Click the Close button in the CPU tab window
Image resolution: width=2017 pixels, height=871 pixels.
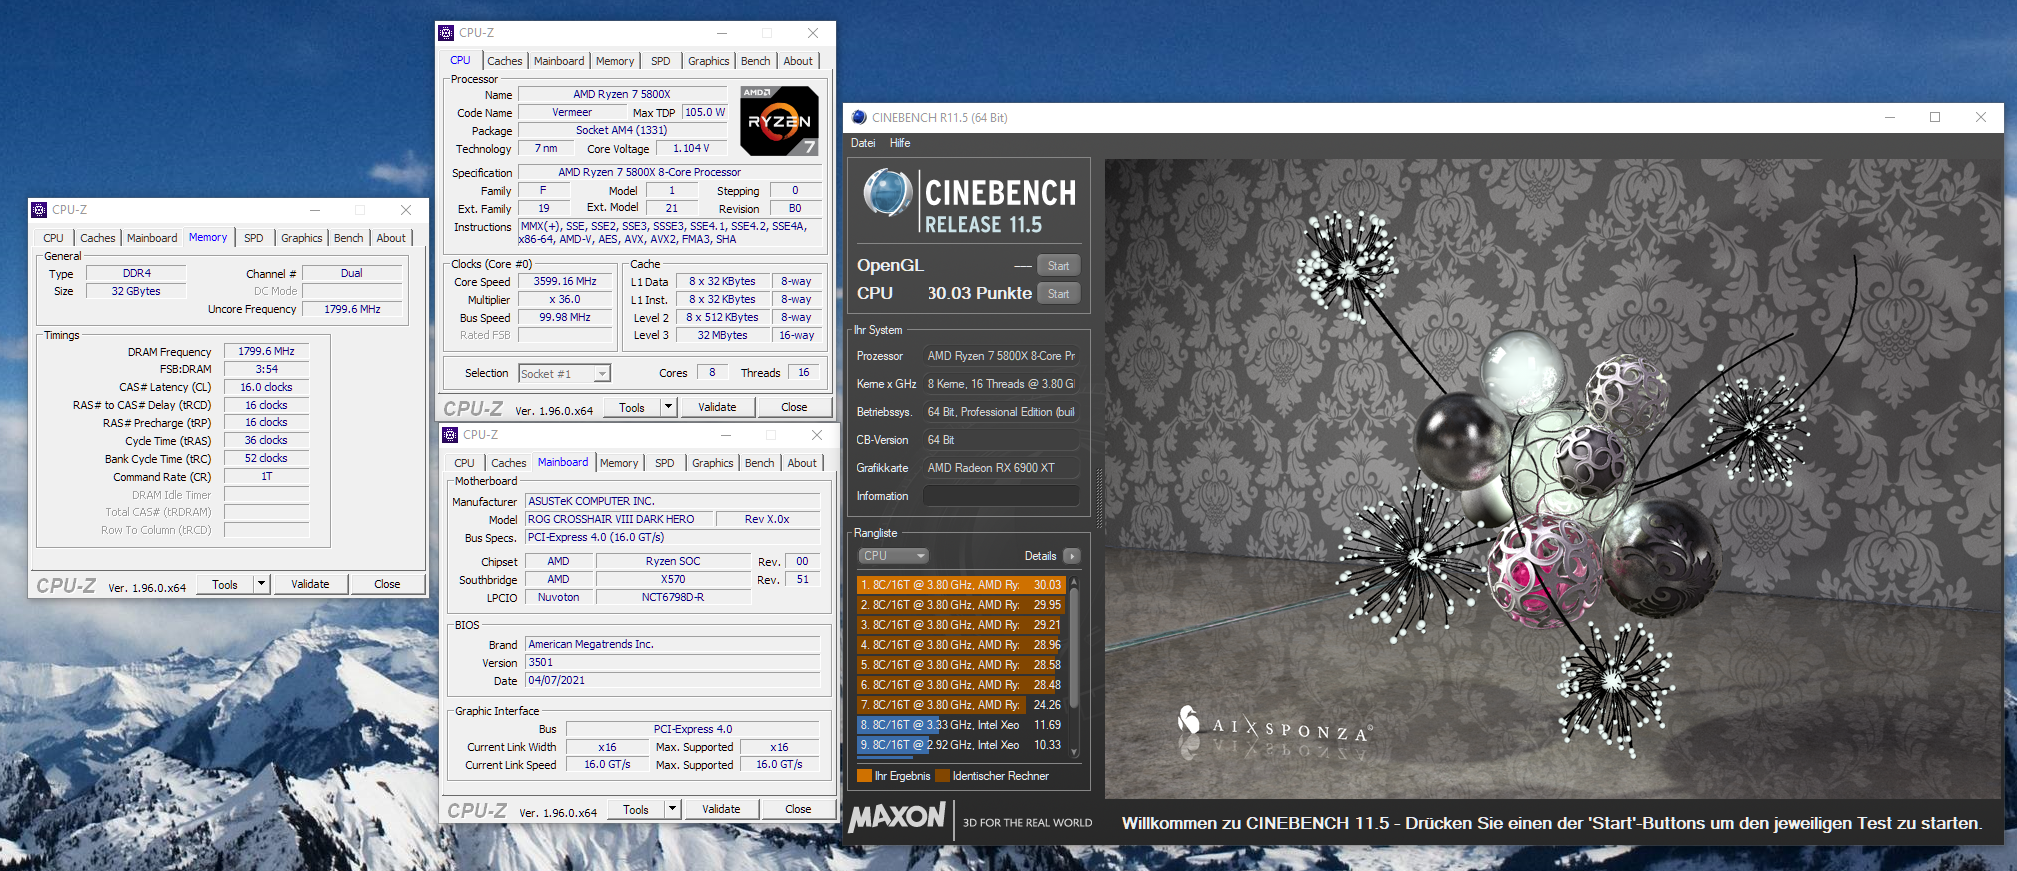(x=794, y=407)
